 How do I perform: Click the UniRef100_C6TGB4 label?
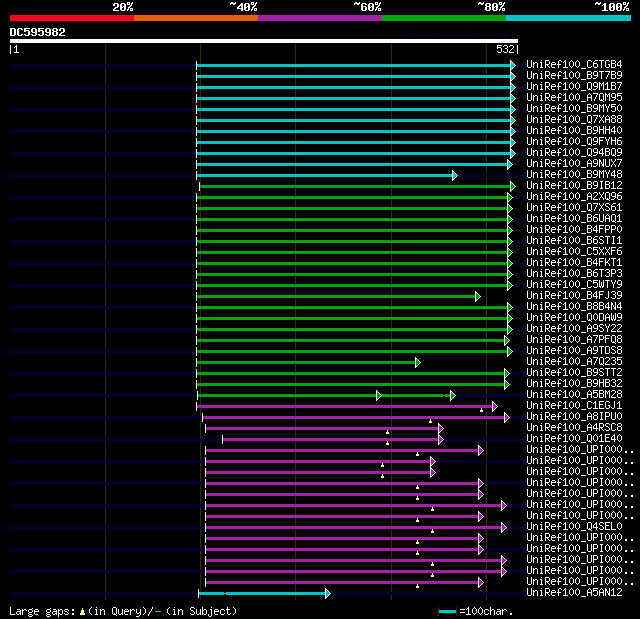tap(574, 64)
